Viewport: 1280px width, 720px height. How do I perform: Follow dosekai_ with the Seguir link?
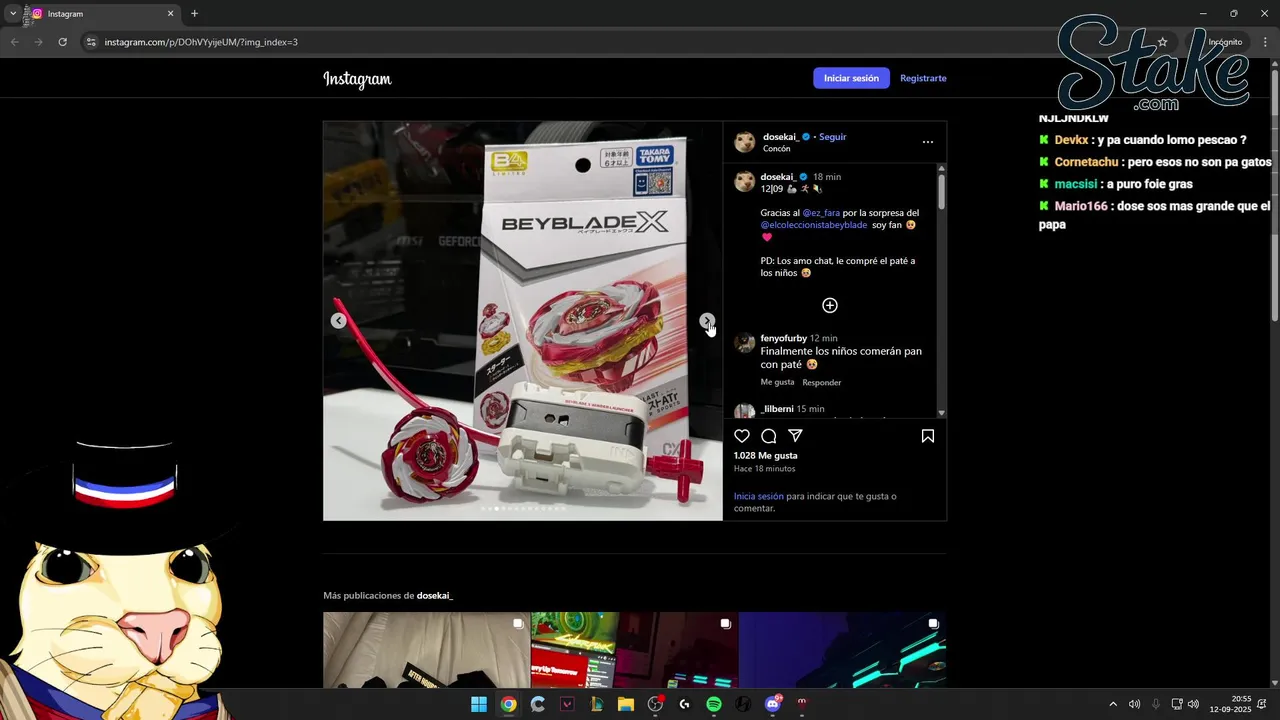click(832, 137)
